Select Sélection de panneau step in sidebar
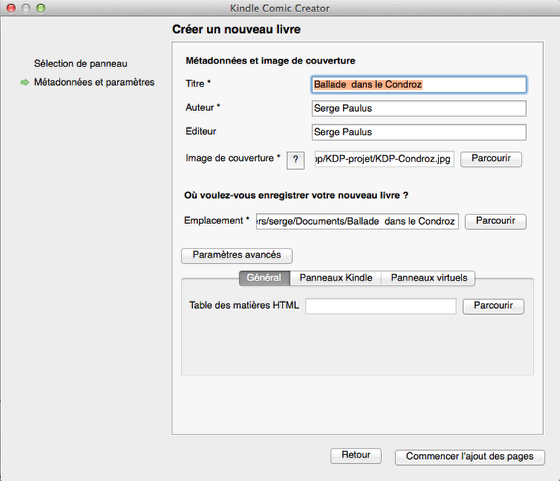This screenshot has height=481, width=560. click(x=81, y=64)
